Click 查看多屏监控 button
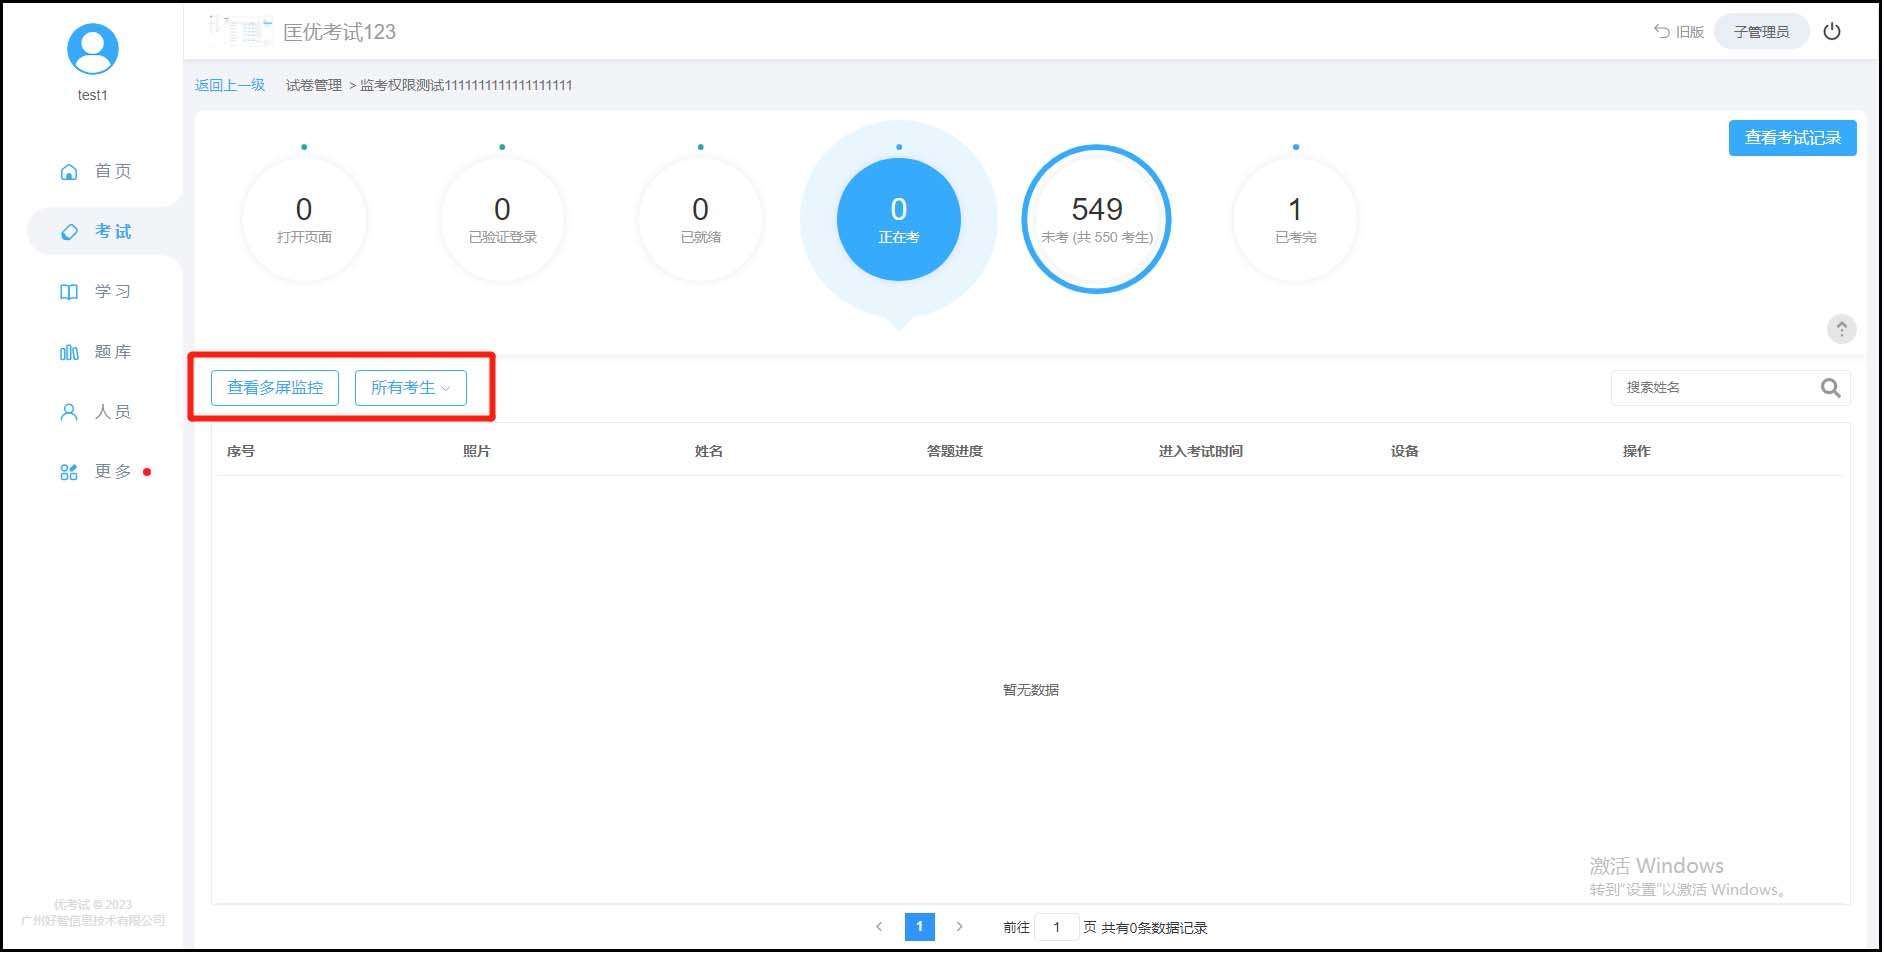 pos(275,388)
